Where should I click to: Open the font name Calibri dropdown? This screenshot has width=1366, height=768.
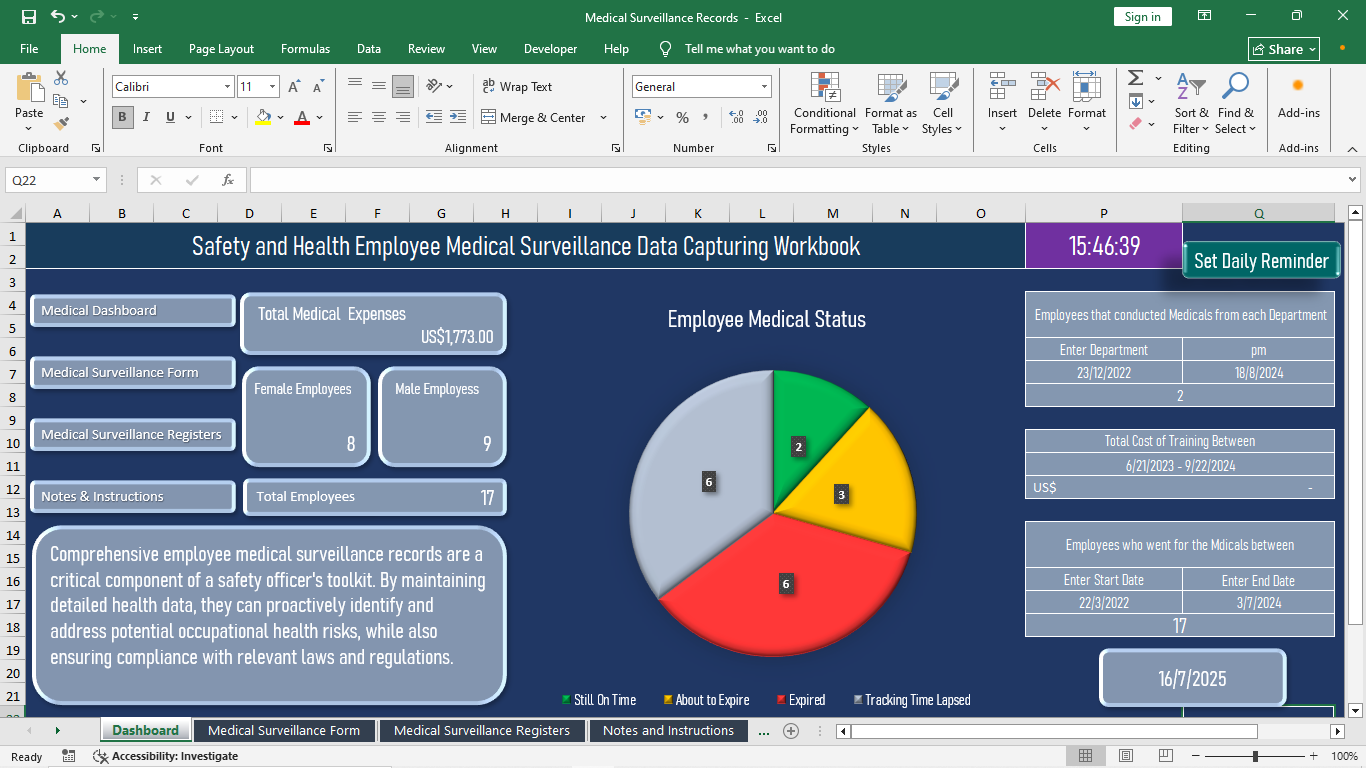(227, 87)
